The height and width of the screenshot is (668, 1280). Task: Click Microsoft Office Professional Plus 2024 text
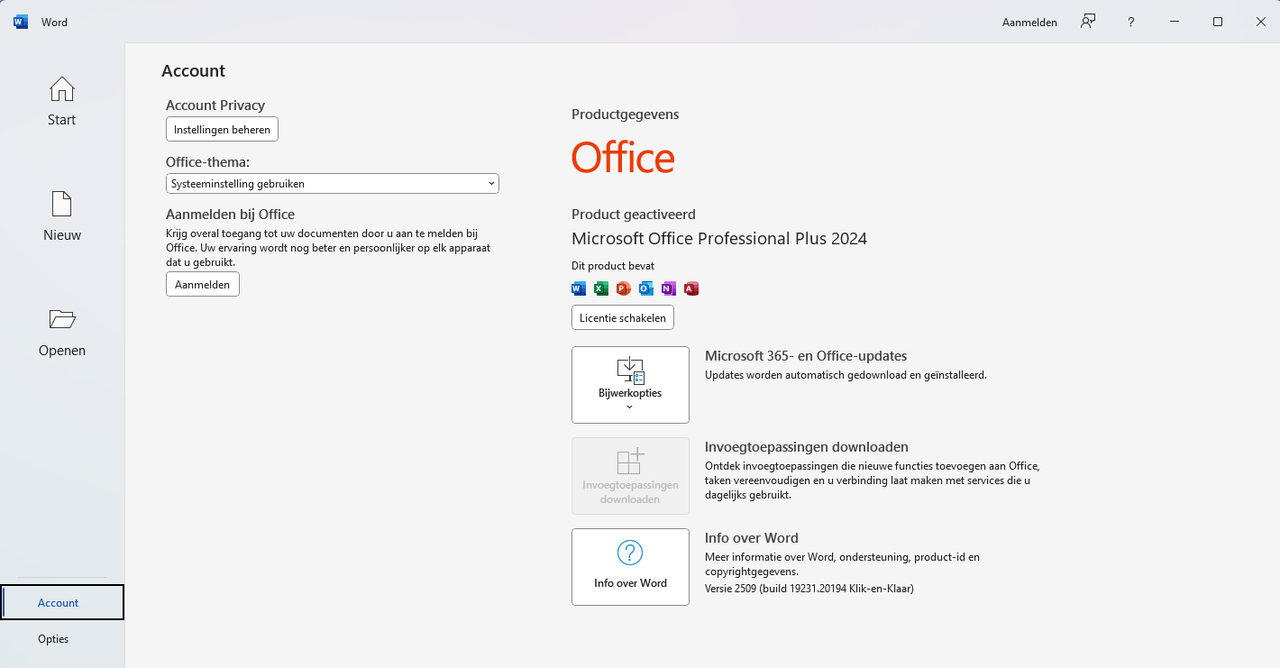pos(719,239)
